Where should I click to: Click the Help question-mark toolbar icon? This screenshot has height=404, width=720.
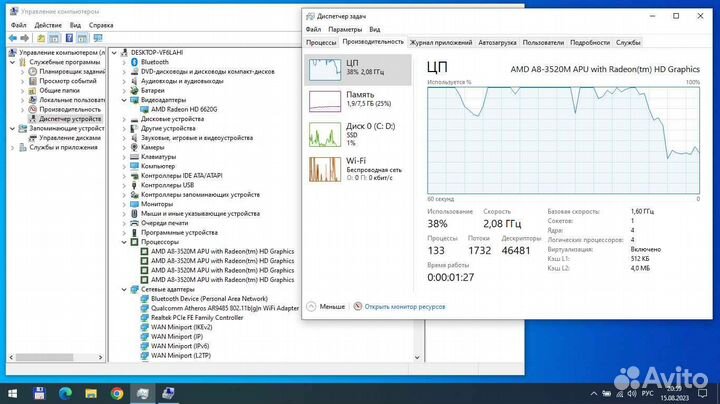pos(69,38)
